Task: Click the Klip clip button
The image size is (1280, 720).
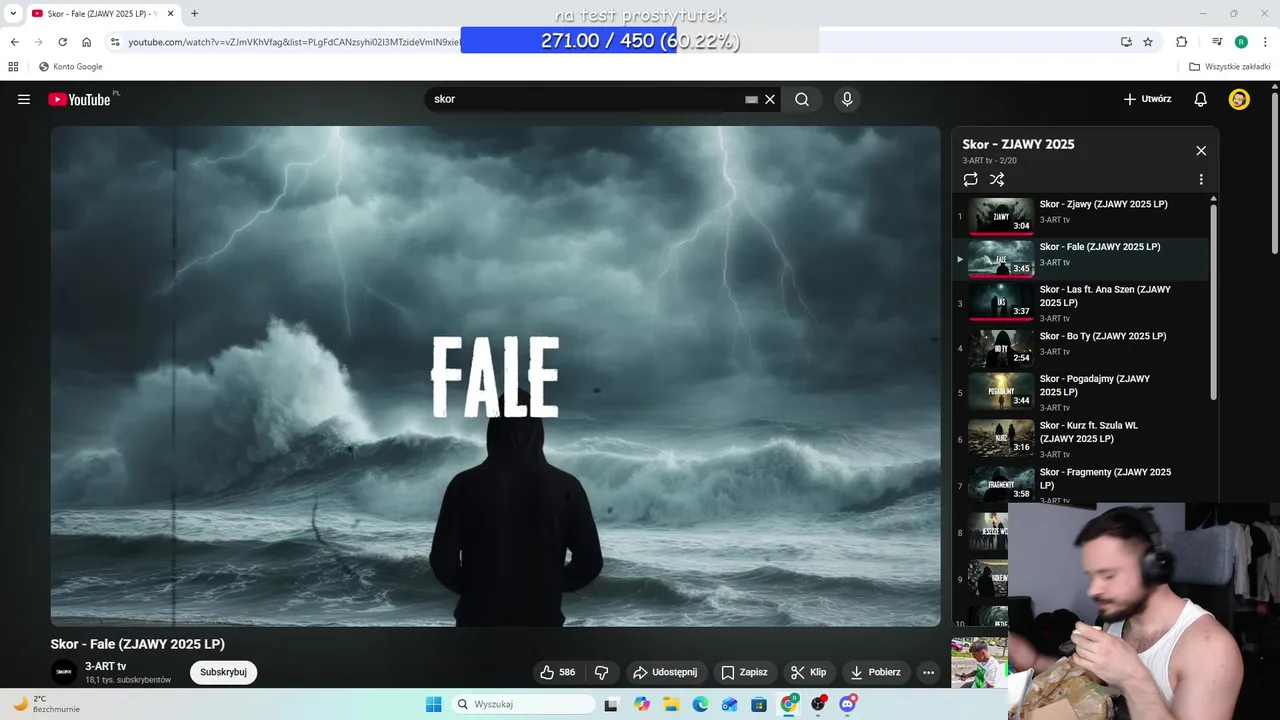Action: [808, 672]
